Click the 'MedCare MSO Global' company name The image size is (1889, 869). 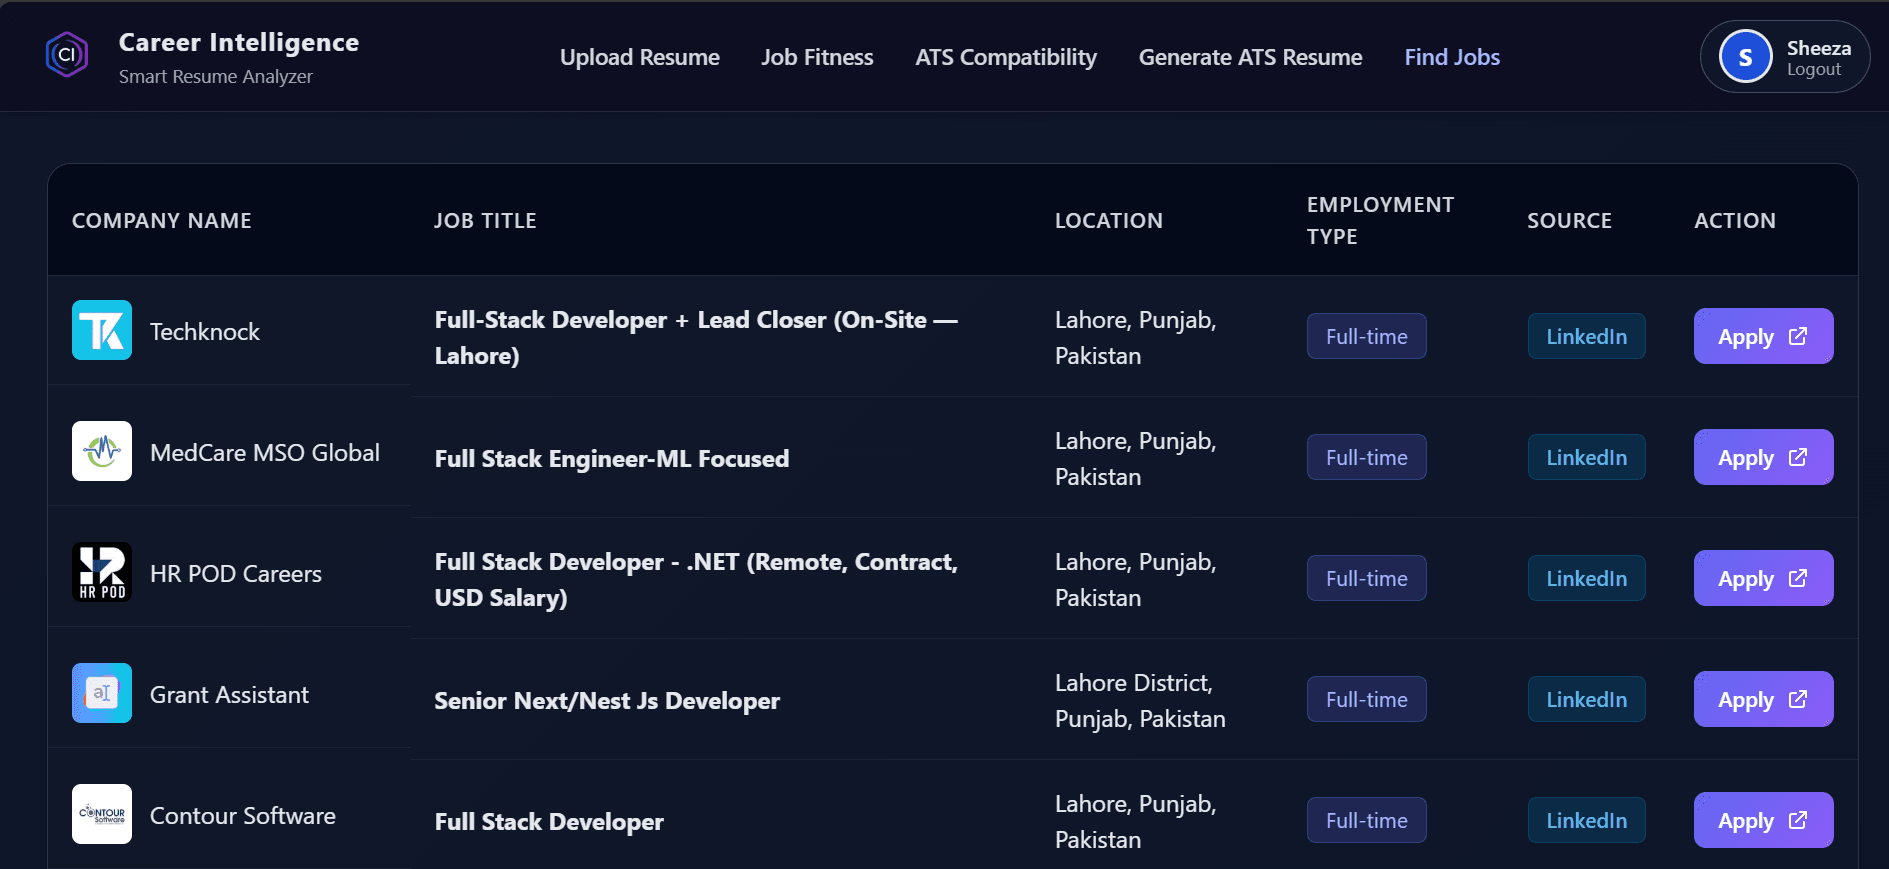(265, 453)
